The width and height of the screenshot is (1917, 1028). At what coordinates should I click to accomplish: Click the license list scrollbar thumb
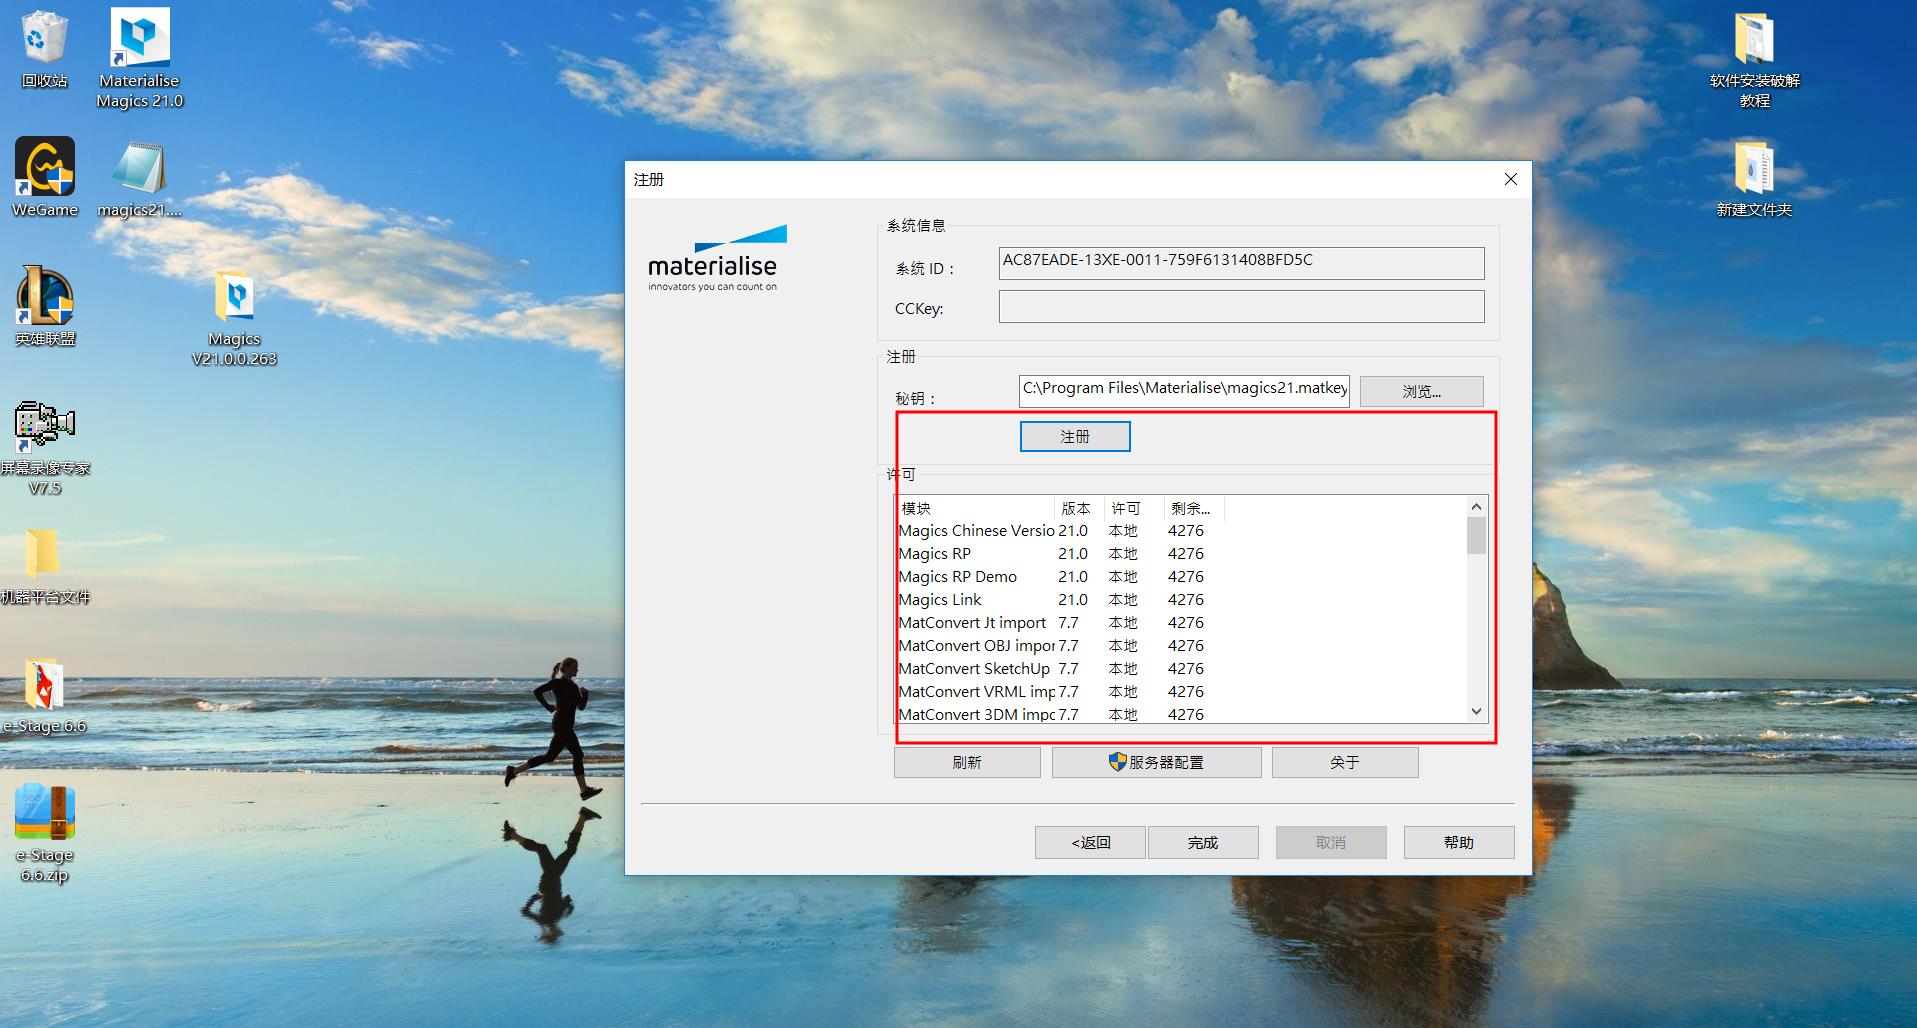click(1476, 535)
